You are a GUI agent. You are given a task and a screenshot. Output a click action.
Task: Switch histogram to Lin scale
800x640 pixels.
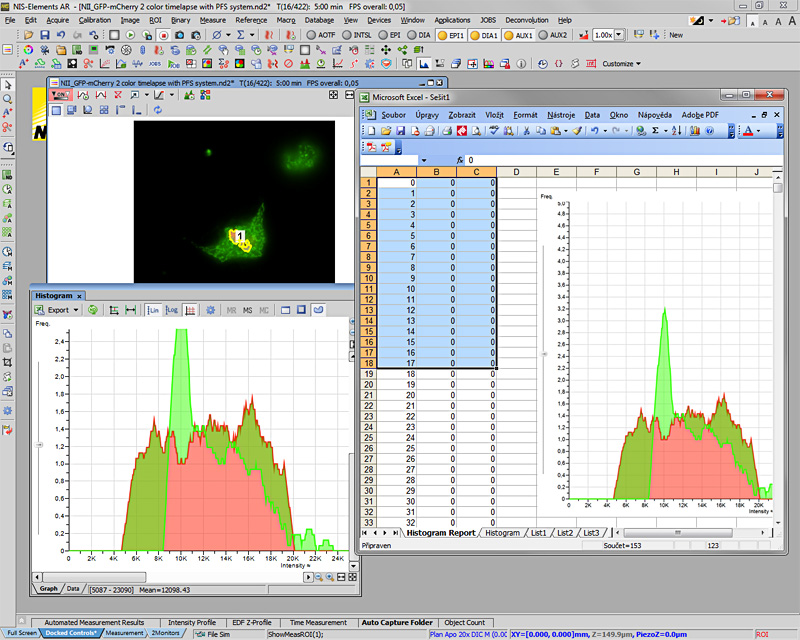tap(153, 310)
